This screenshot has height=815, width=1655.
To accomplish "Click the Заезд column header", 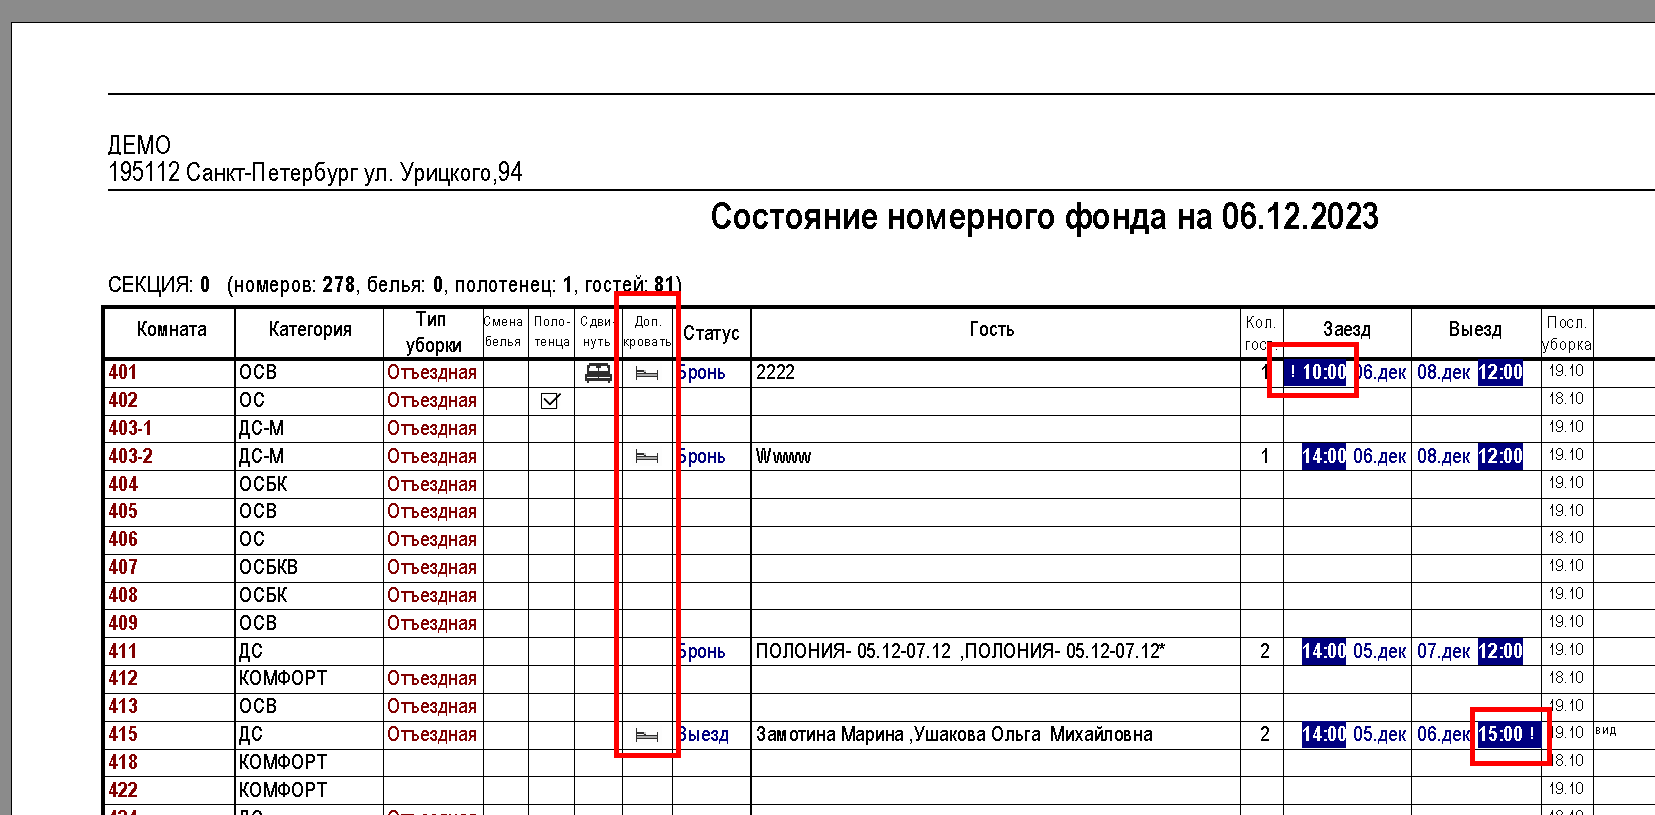I will 1346,330.
